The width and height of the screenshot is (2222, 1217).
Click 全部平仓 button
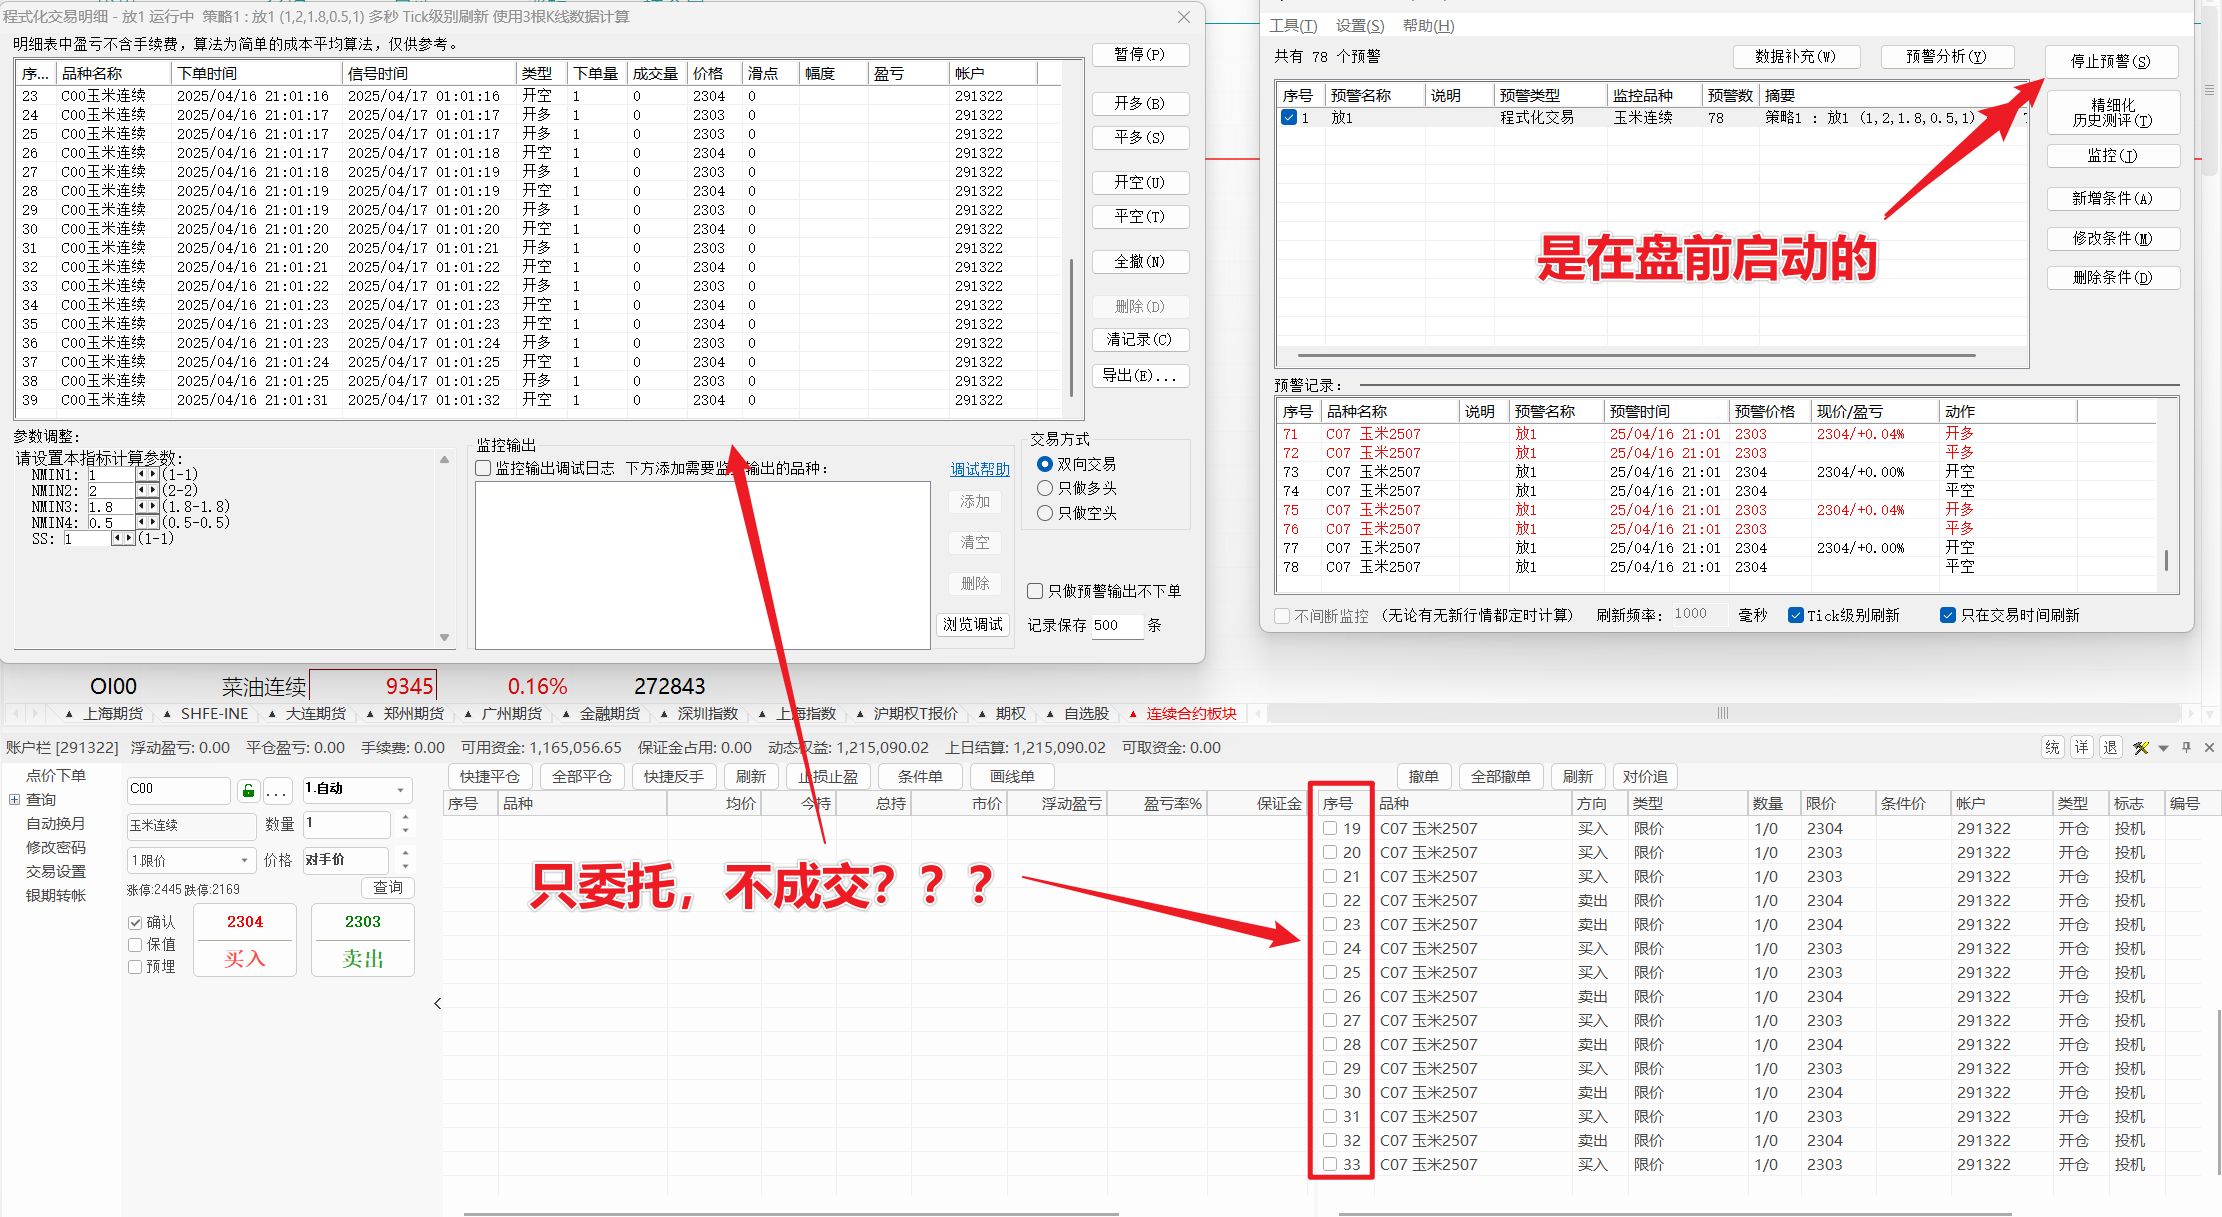pos(582,777)
